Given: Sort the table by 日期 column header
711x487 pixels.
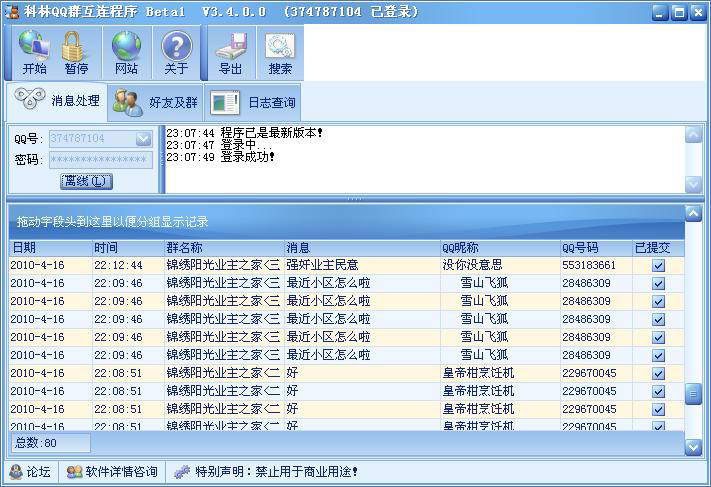Looking at the screenshot, I should (x=48, y=248).
